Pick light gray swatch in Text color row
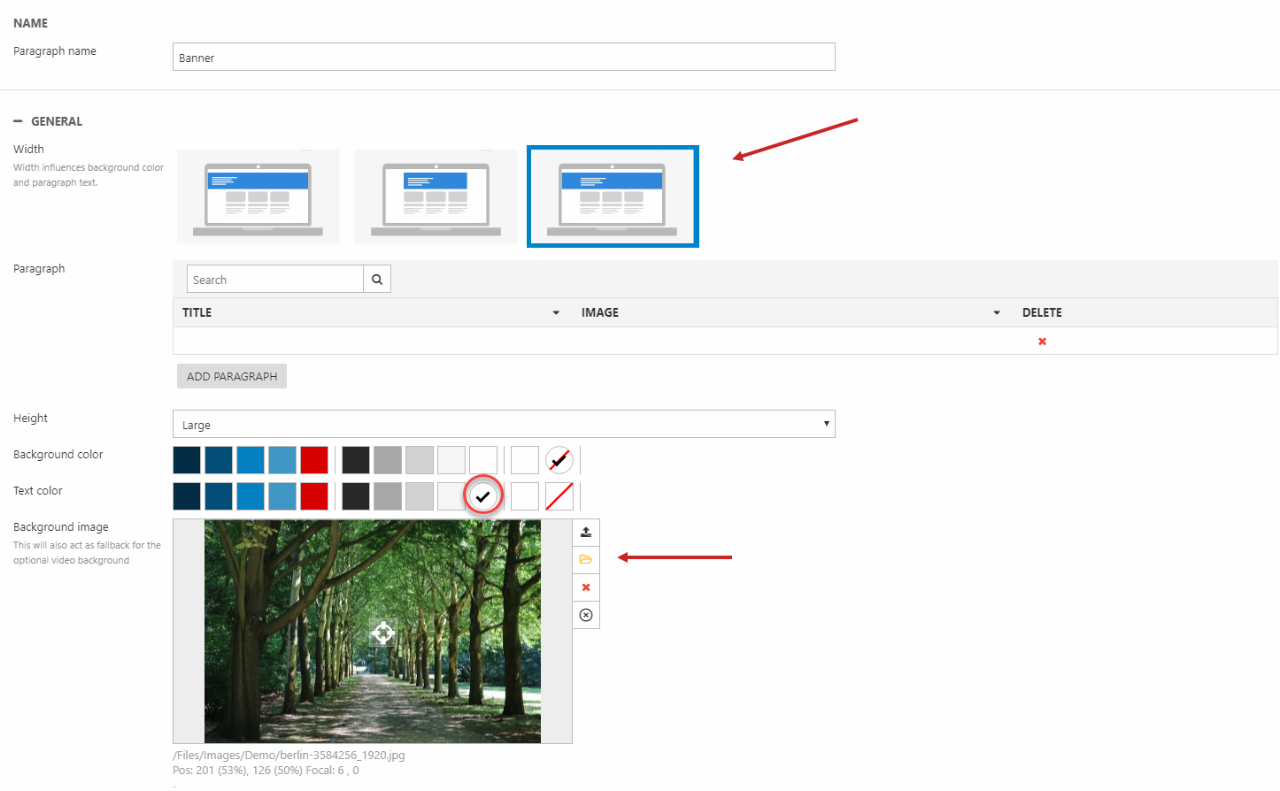Screen dimensions: 1280x791 pos(420,496)
